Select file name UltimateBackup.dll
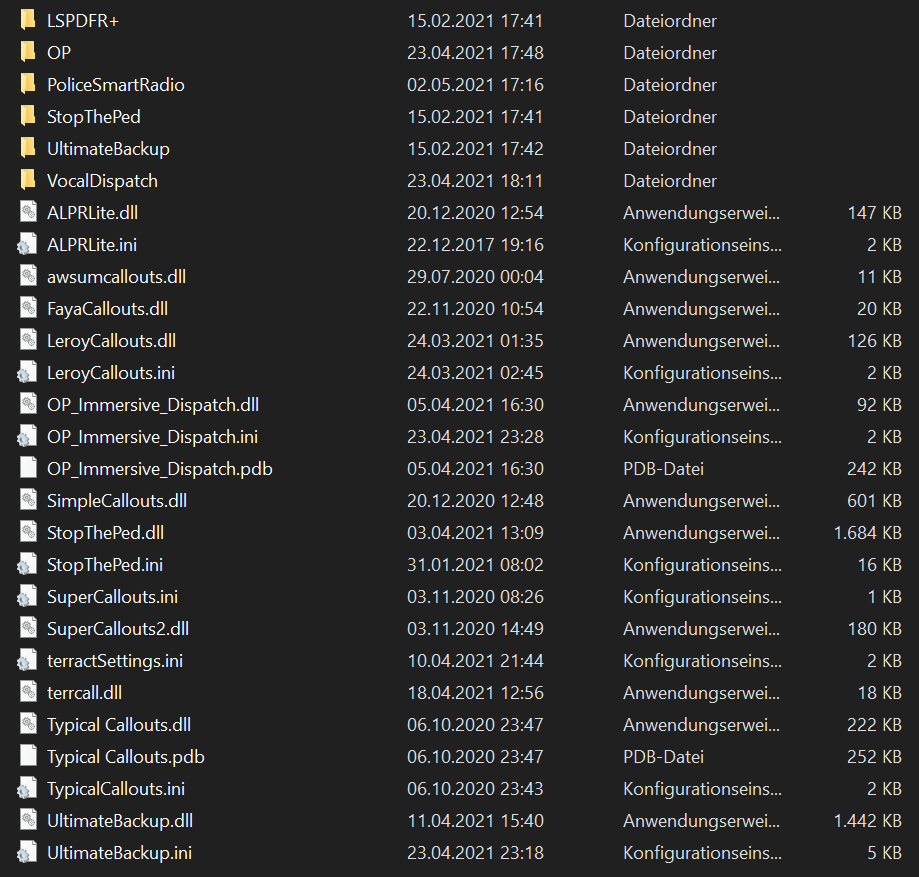This screenshot has height=877, width=919. pos(120,821)
